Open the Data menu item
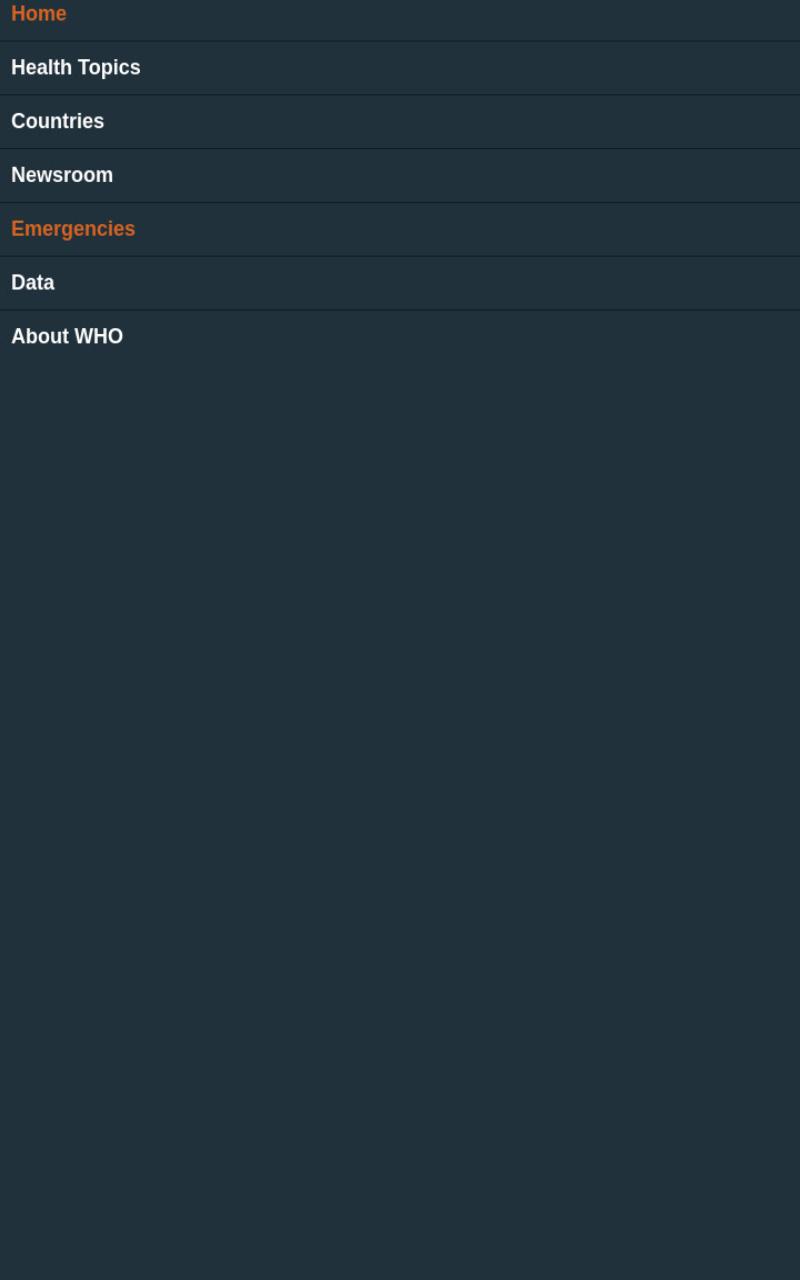 (400, 284)
